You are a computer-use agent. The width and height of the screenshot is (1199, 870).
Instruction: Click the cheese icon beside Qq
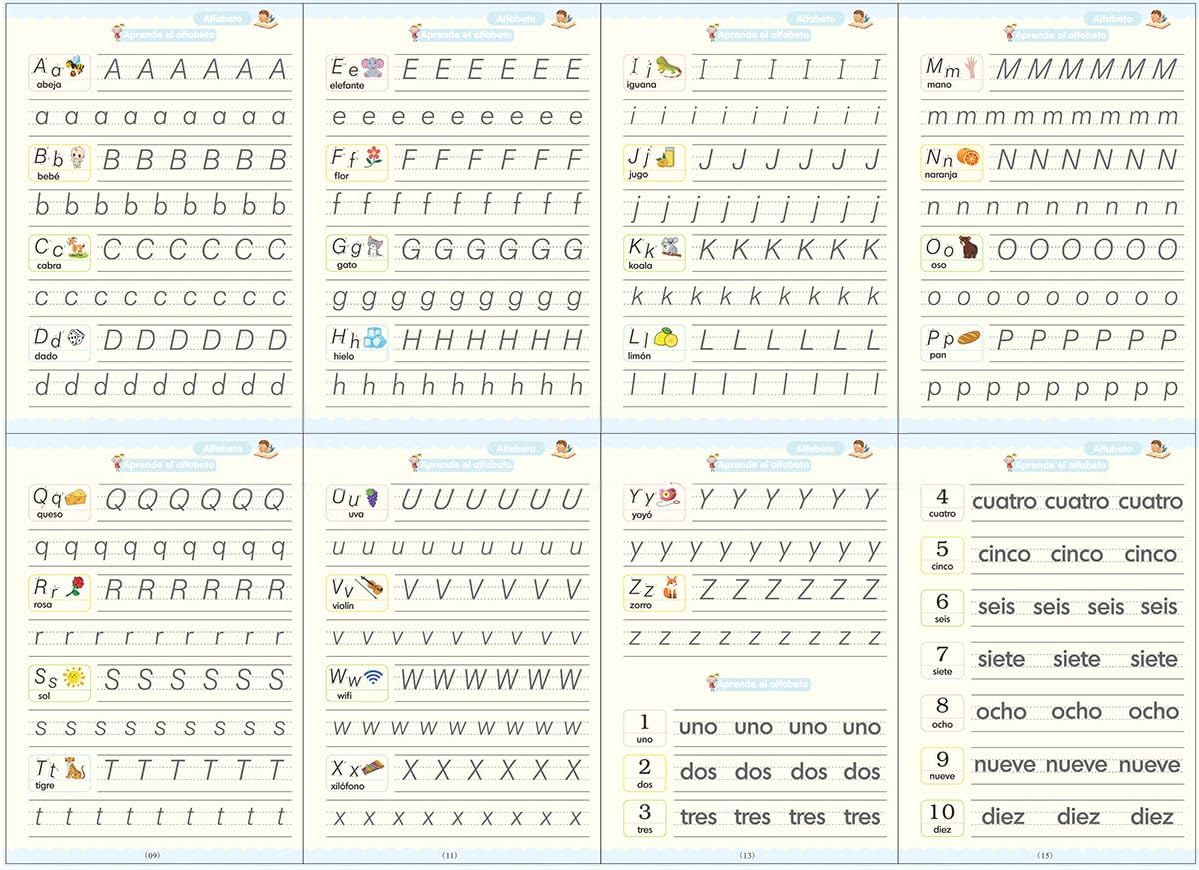click(77, 497)
